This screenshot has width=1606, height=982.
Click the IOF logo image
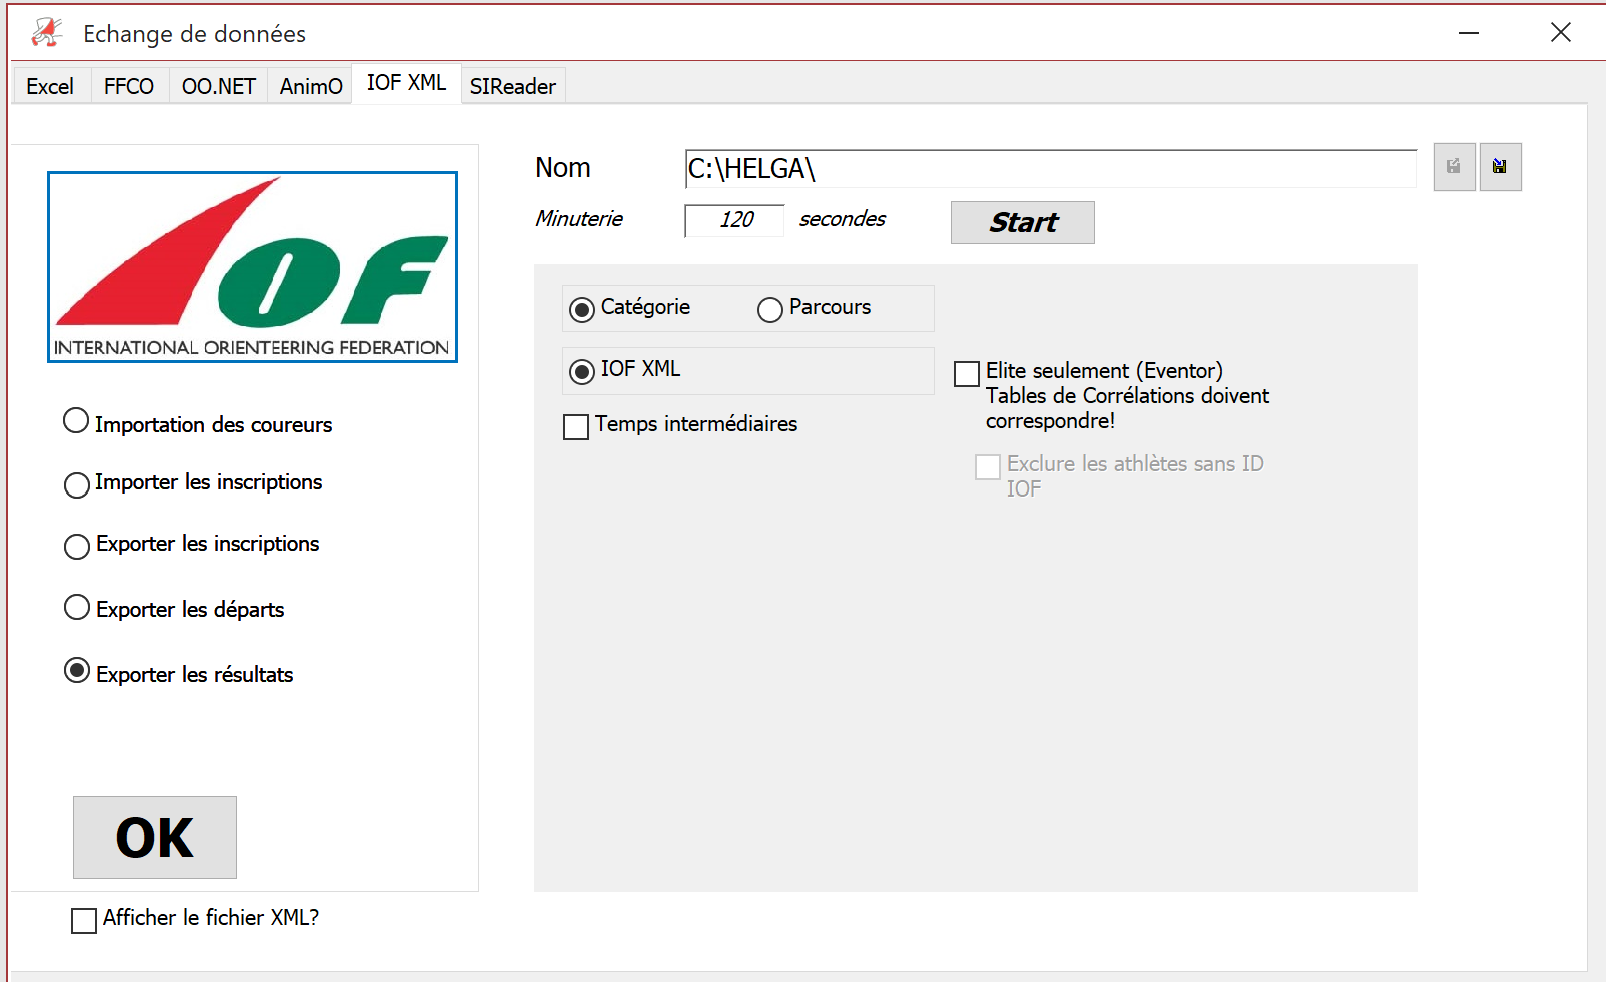pos(252,267)
